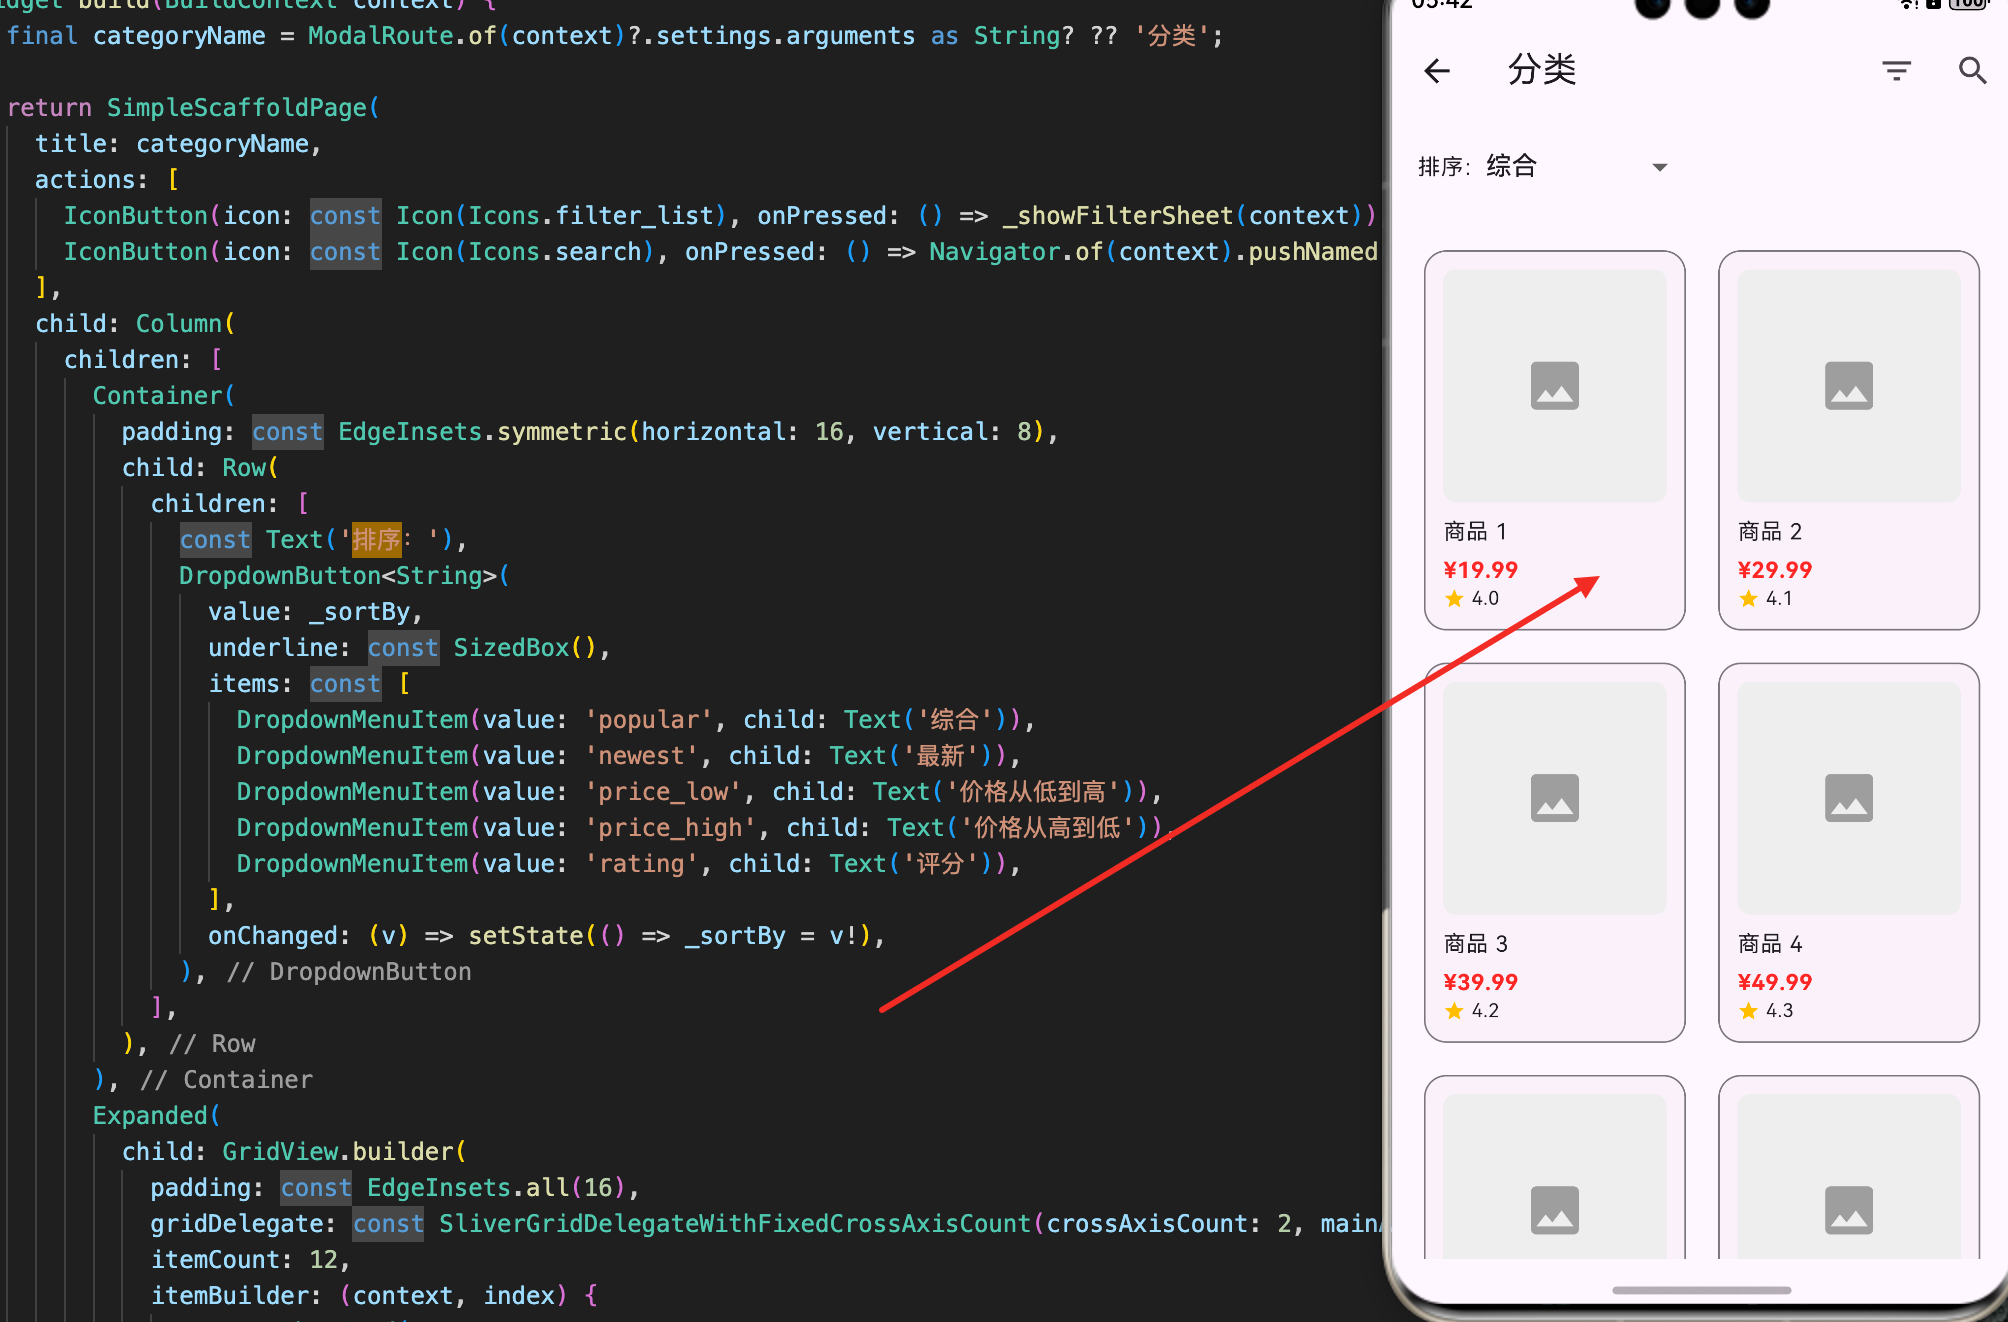Click the star icon beside rating 4.0
Viewport: 2008px width, 1322px height.
click(1454, 598)
